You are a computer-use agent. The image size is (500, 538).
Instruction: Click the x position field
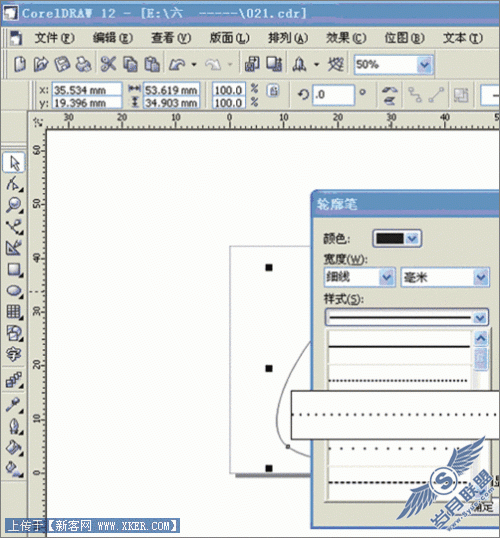87,90
